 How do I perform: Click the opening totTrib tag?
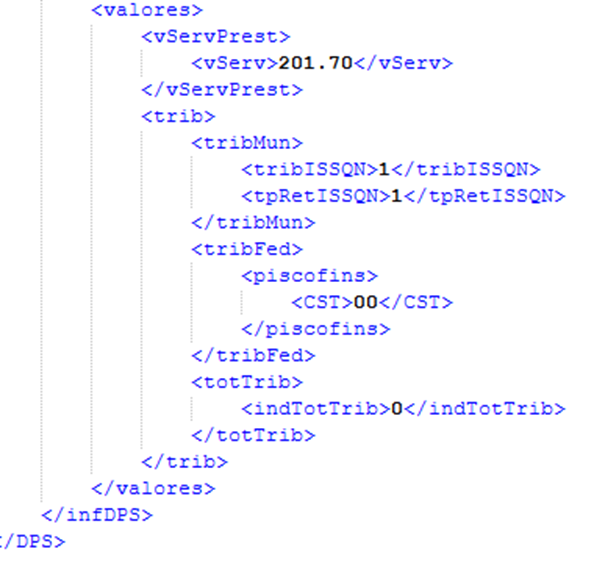(247, 382)
